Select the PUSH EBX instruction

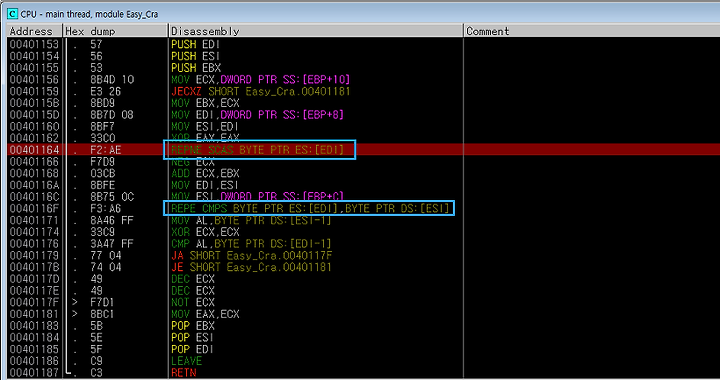point(196,68)
